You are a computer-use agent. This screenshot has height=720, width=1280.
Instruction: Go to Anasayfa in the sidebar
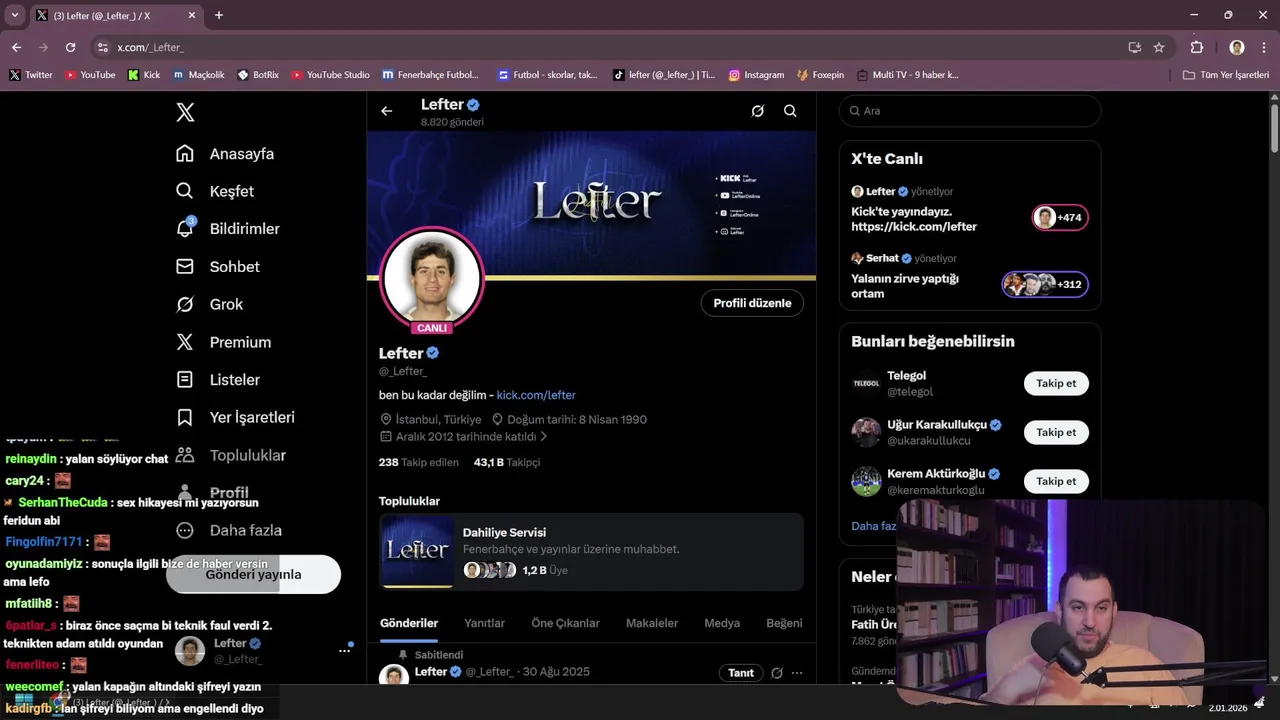pos(241,154)
